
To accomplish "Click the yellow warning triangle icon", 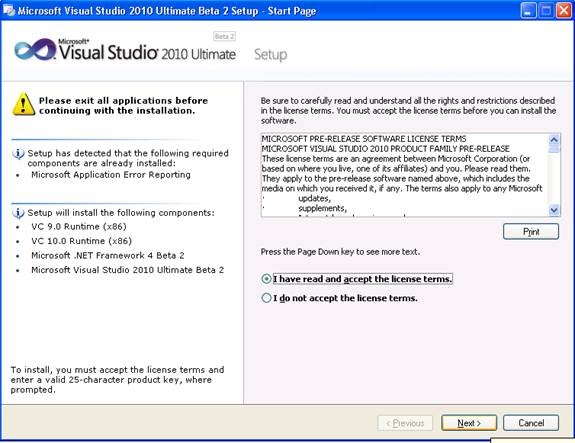I will [x=23, y=104].
